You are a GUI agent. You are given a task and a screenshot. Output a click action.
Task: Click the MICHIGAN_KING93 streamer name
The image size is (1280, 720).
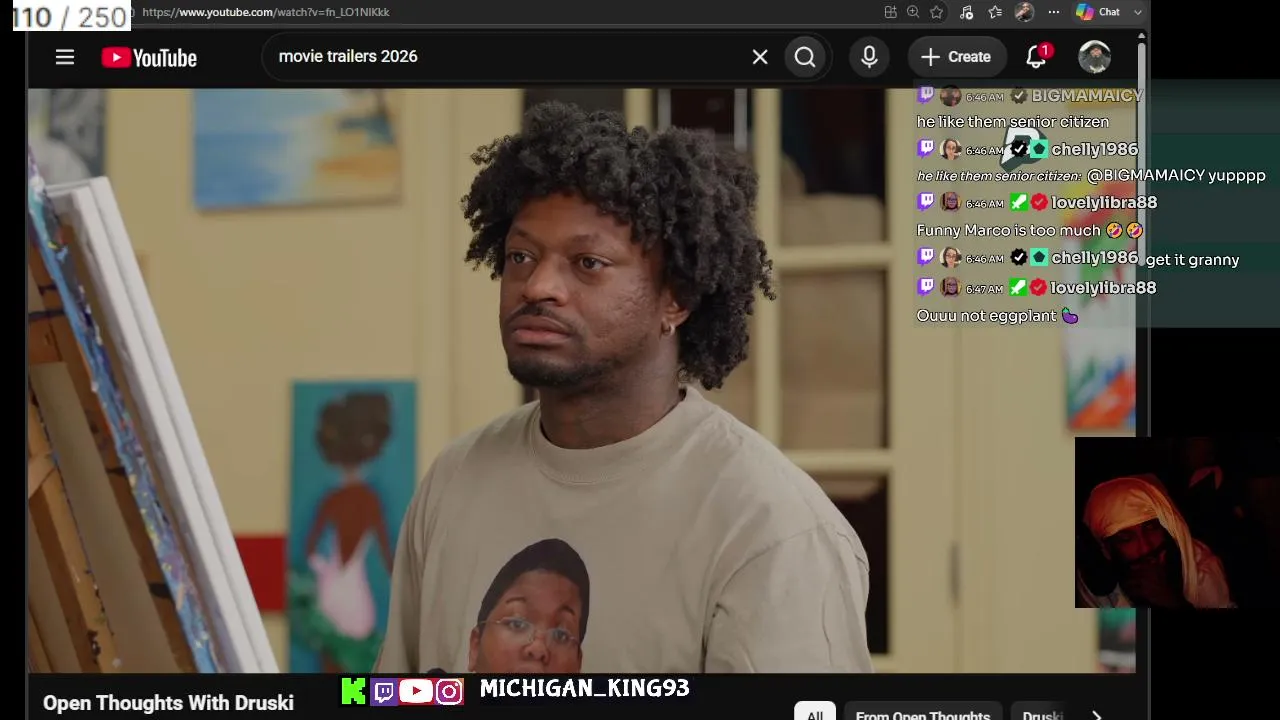pyautogui.click(x=585, y=688)
